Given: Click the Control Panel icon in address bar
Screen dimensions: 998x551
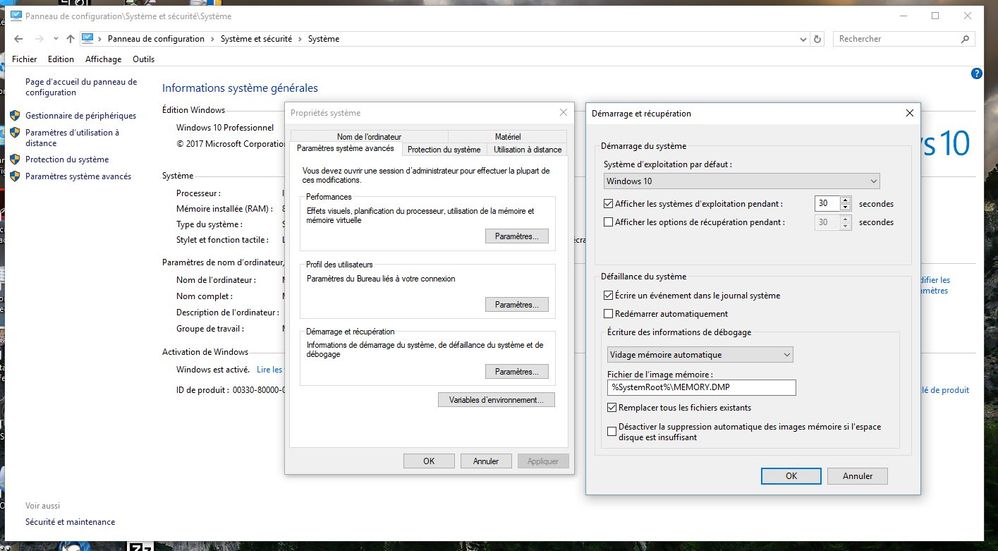Looking at the screenshot, I should (87, 39).
